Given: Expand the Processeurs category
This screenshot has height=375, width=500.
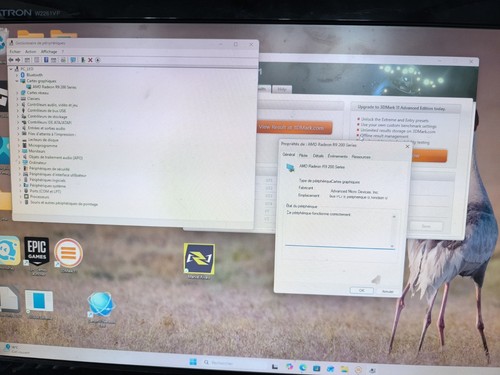Looking at the screenshot, I should (21, 197).
